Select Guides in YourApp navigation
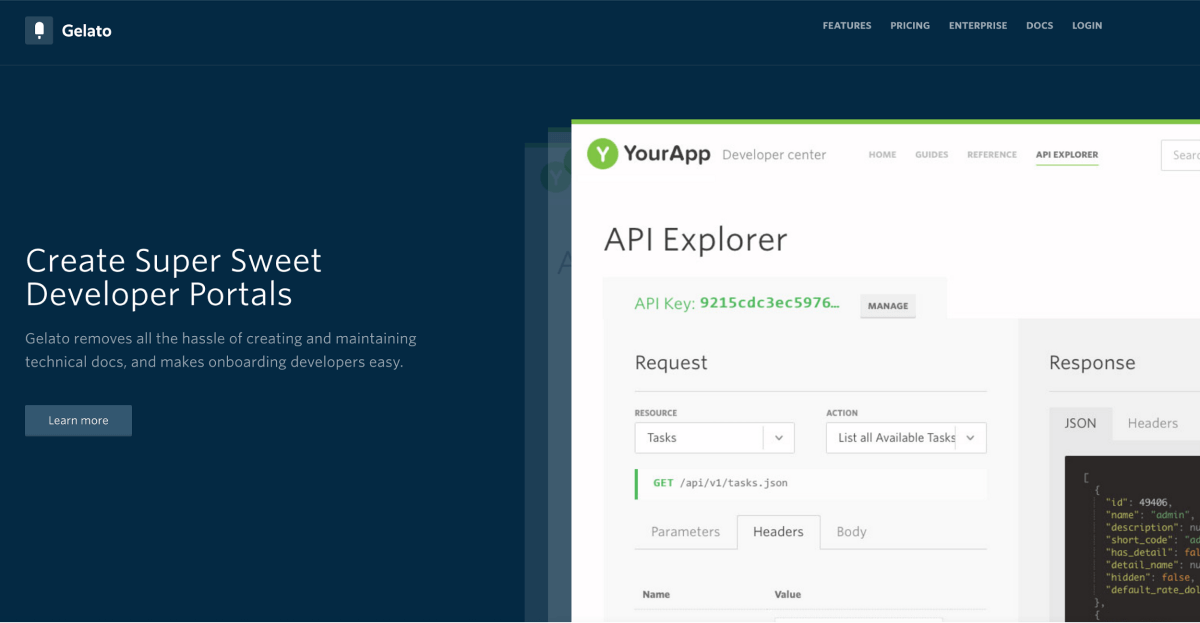The image size is (1200, 623). pyautogui.click(x=932, y=155)
